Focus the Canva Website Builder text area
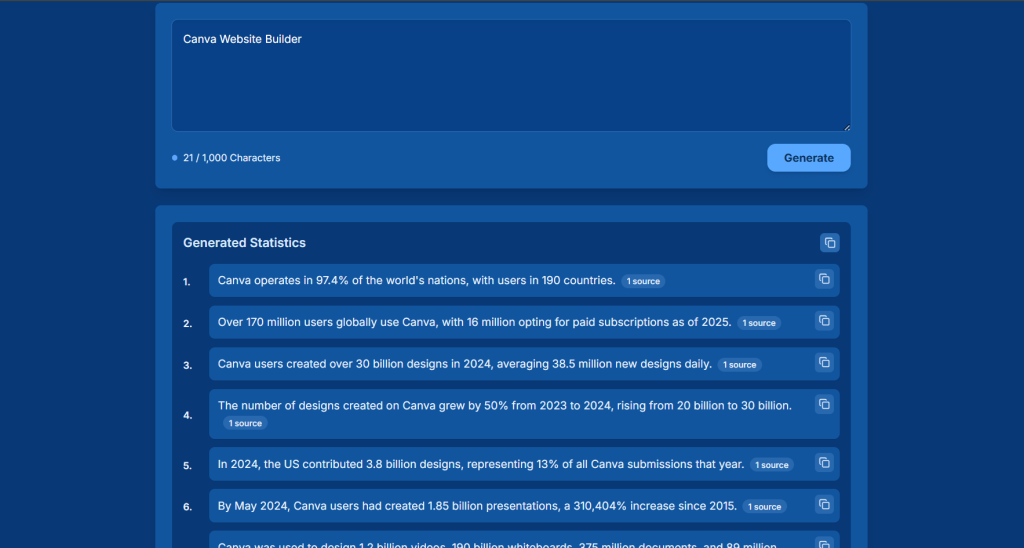The height and width of the screenshot is (548, 1024). pyautogui.click(x=511, y=76)
